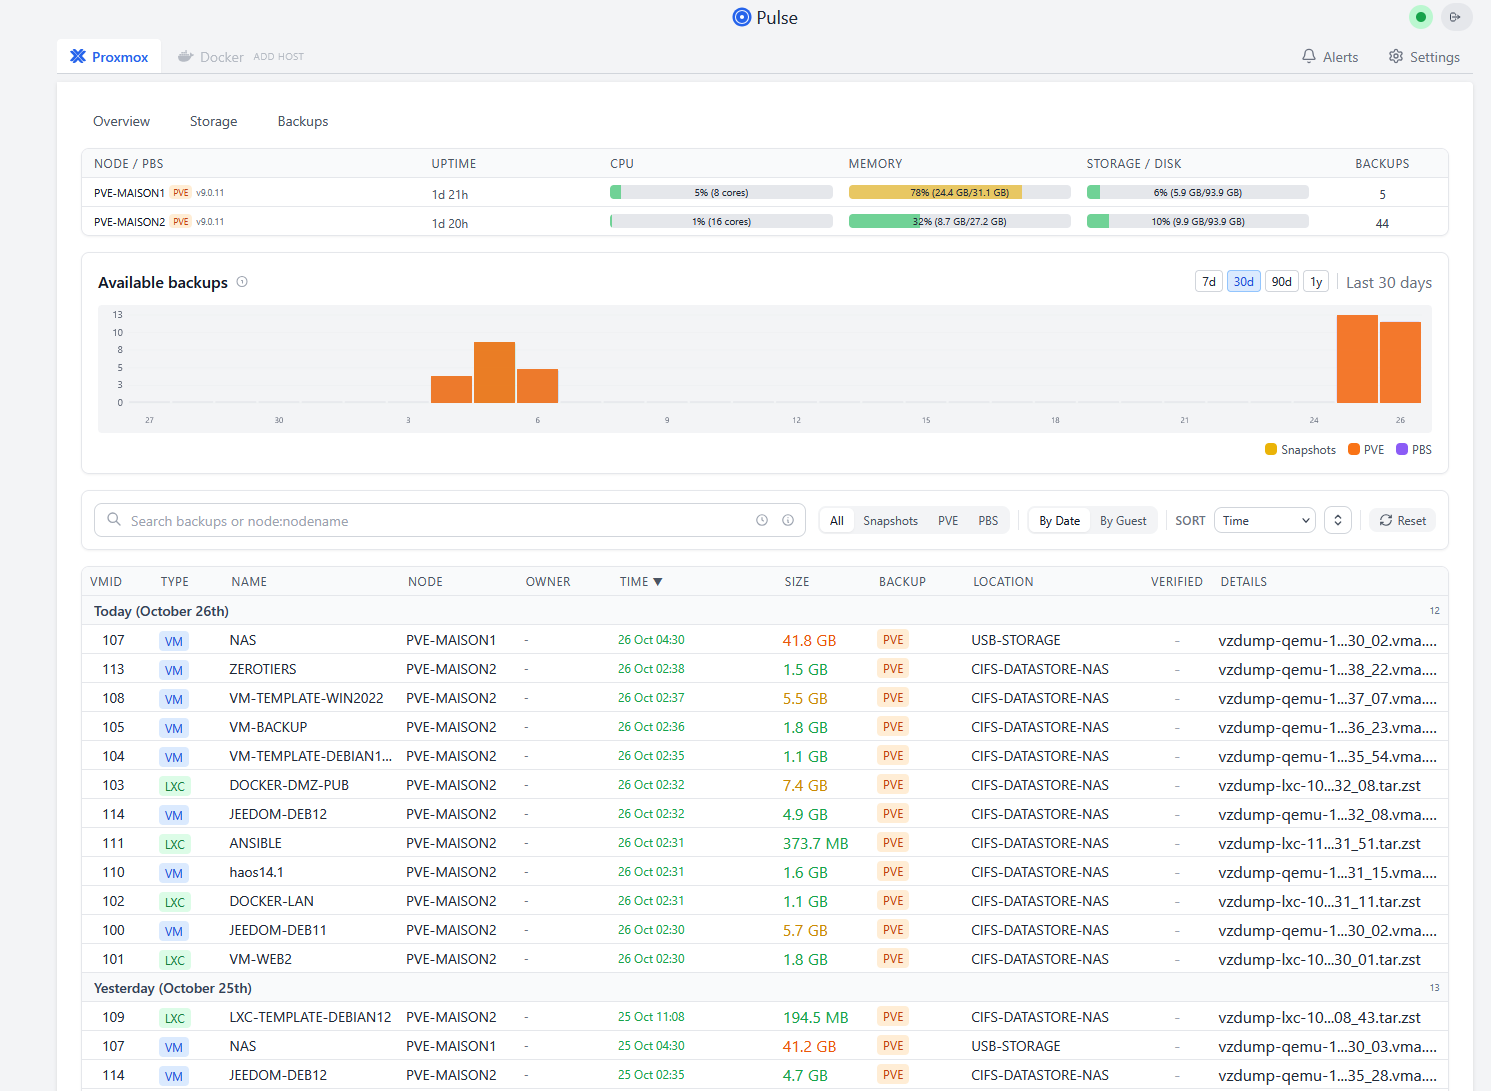This screenshot has height=1091, width=1491.
Task: Select the 7d time range
Action: pos(1208,282)
